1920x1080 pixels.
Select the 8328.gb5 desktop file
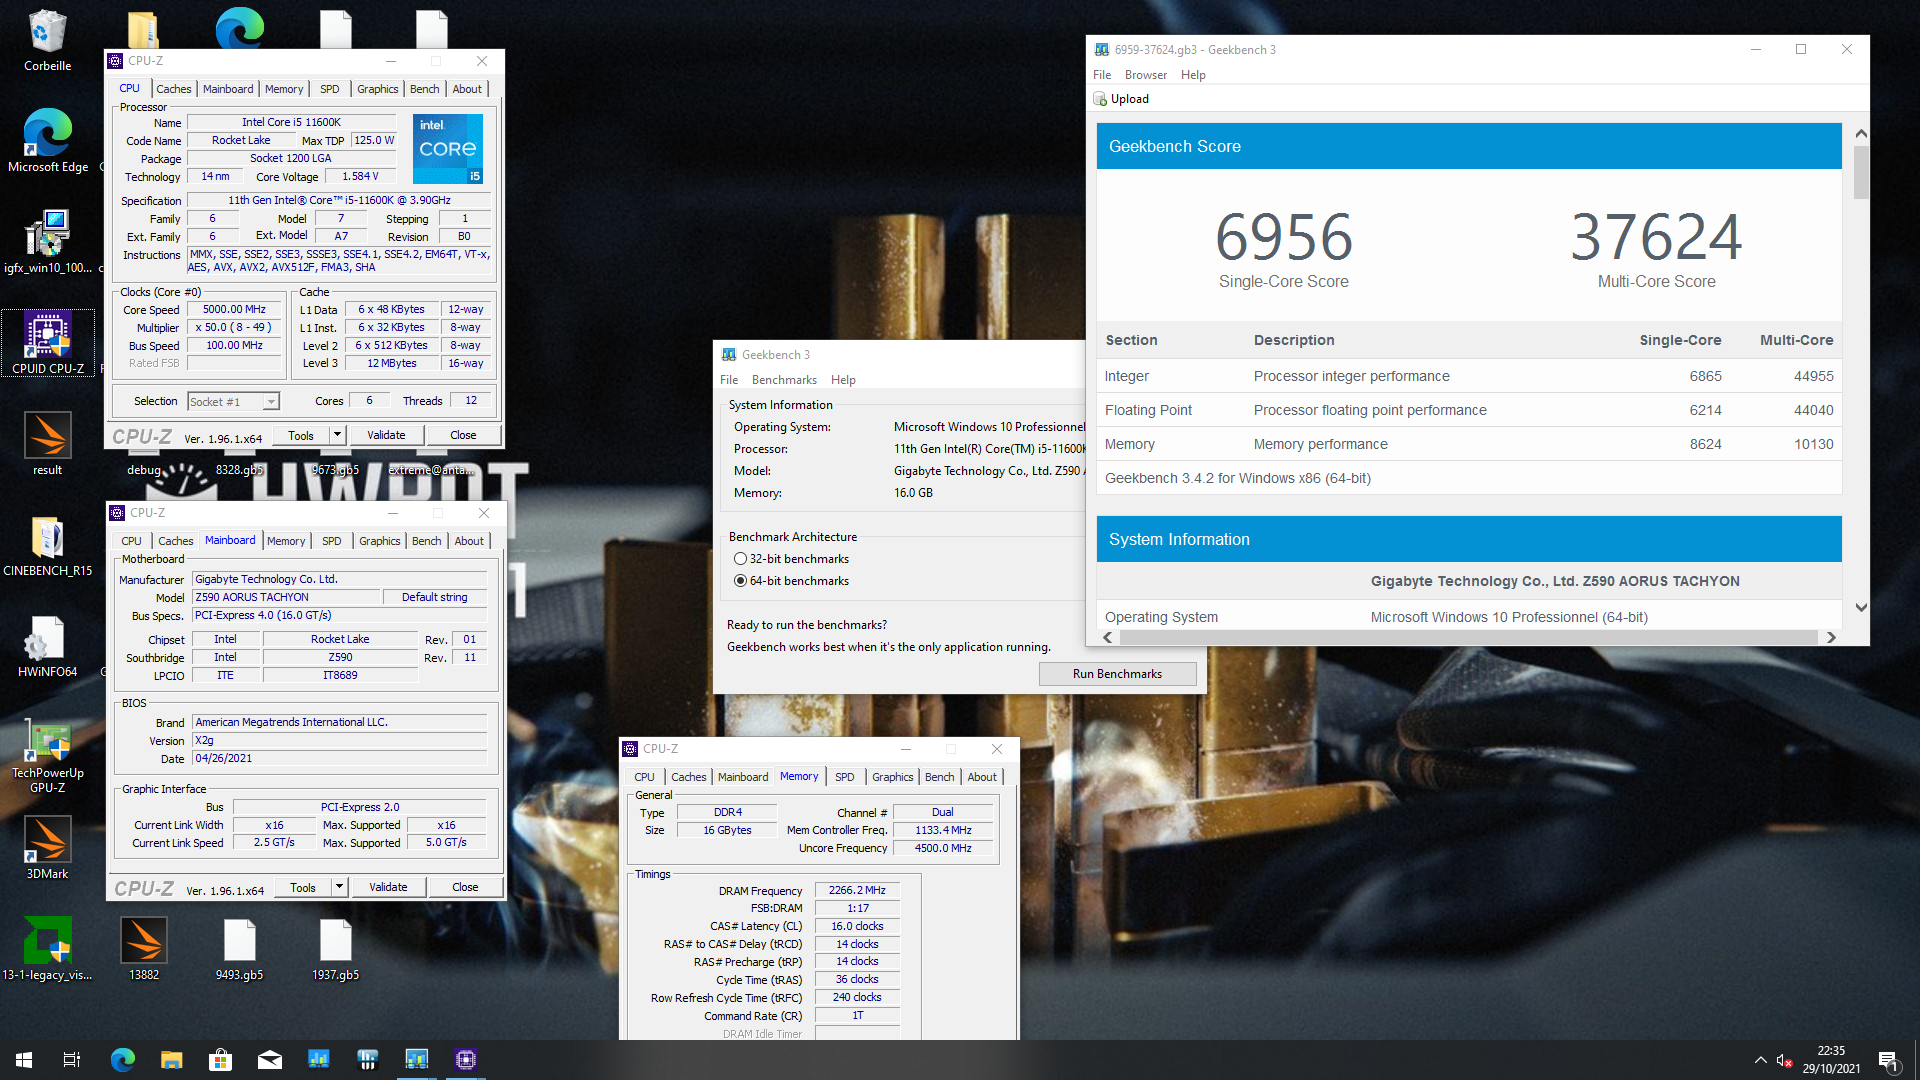(x=239, y=470)
